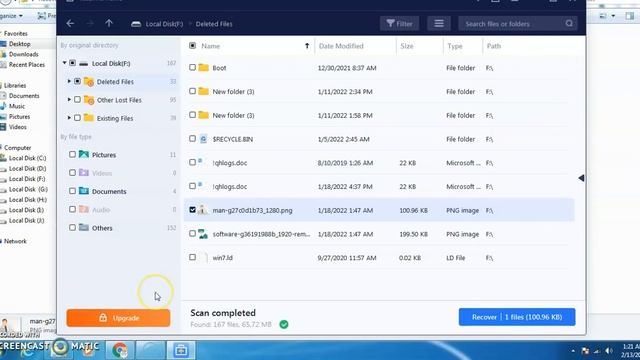Check New folder (3) dated 2:34 PM
The height and width of the screenshot is (360, 640).
[x=192, y=91]
